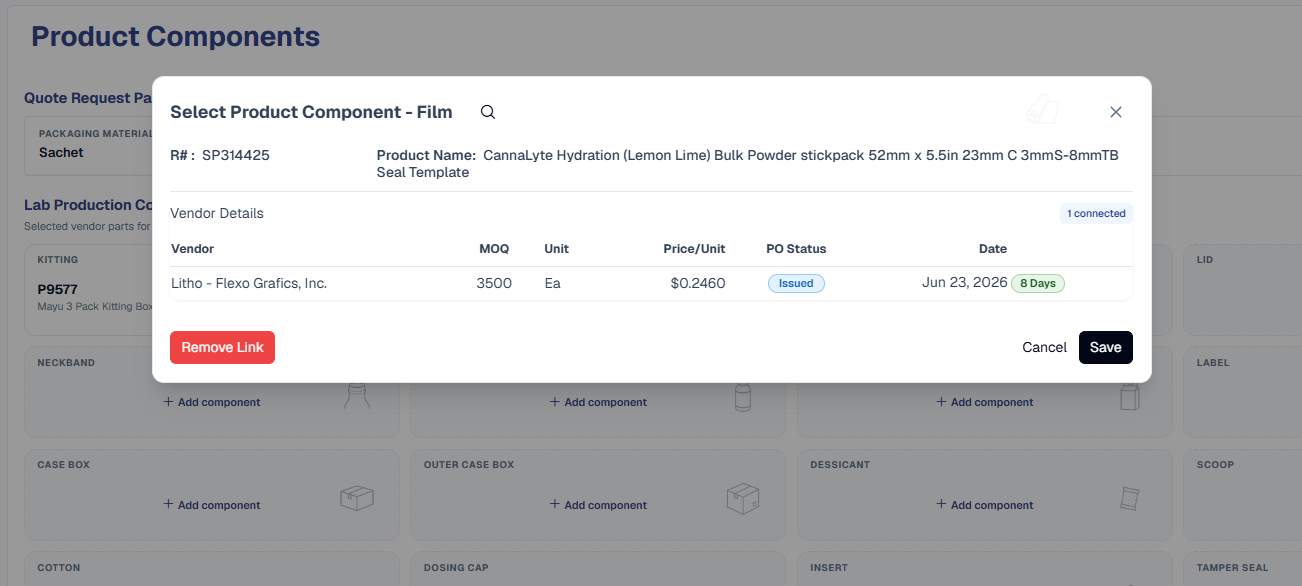Select the Litho - Flexo Grafics, Inc. vendor row
The width and height of the screenshot is (1302, 586).
point(651,283)
